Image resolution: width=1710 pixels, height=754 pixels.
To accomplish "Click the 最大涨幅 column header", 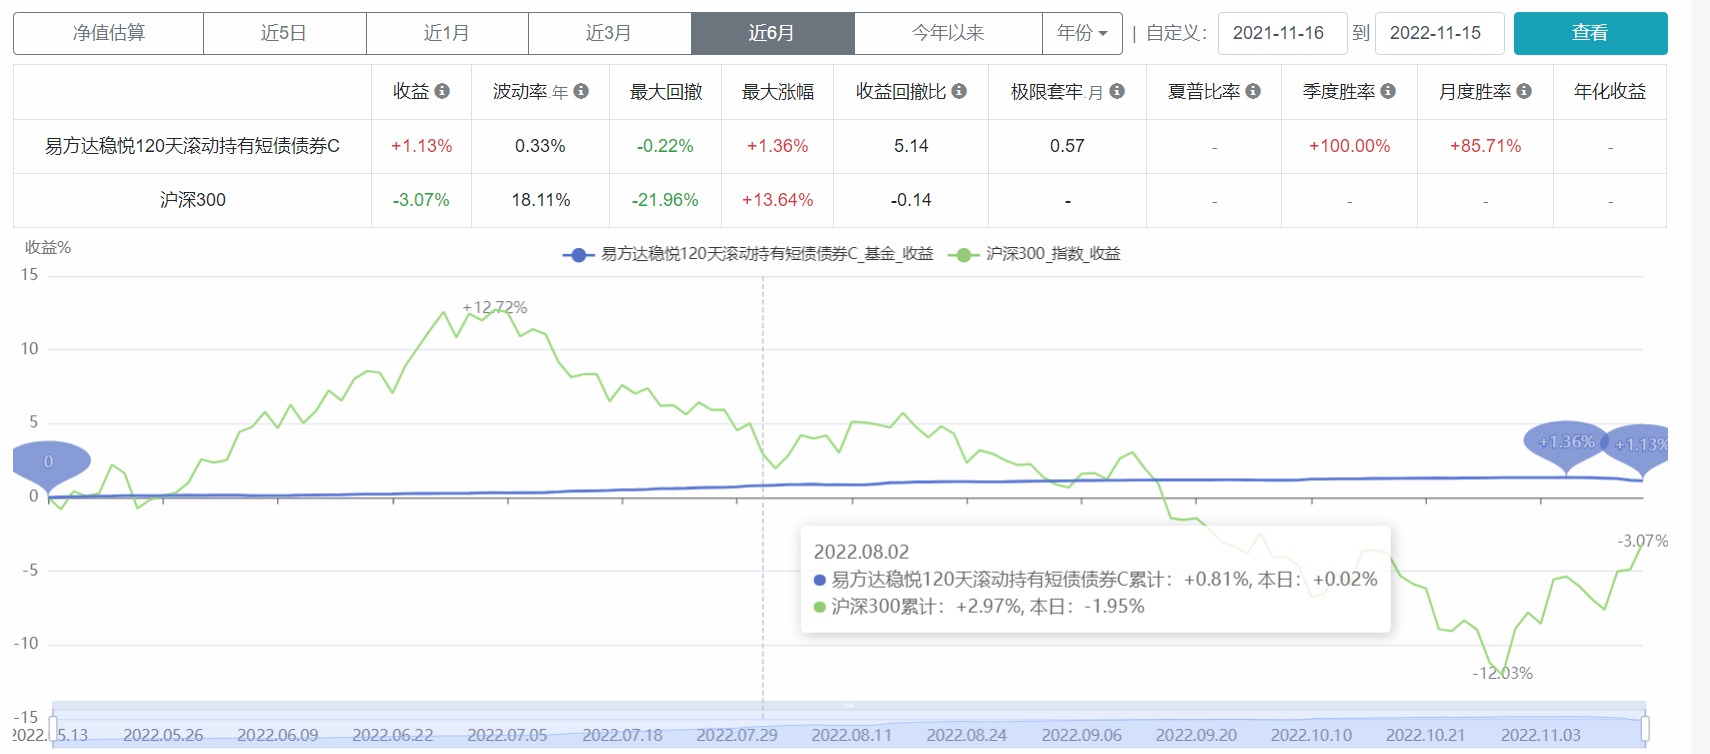I will tap(778, 92).
